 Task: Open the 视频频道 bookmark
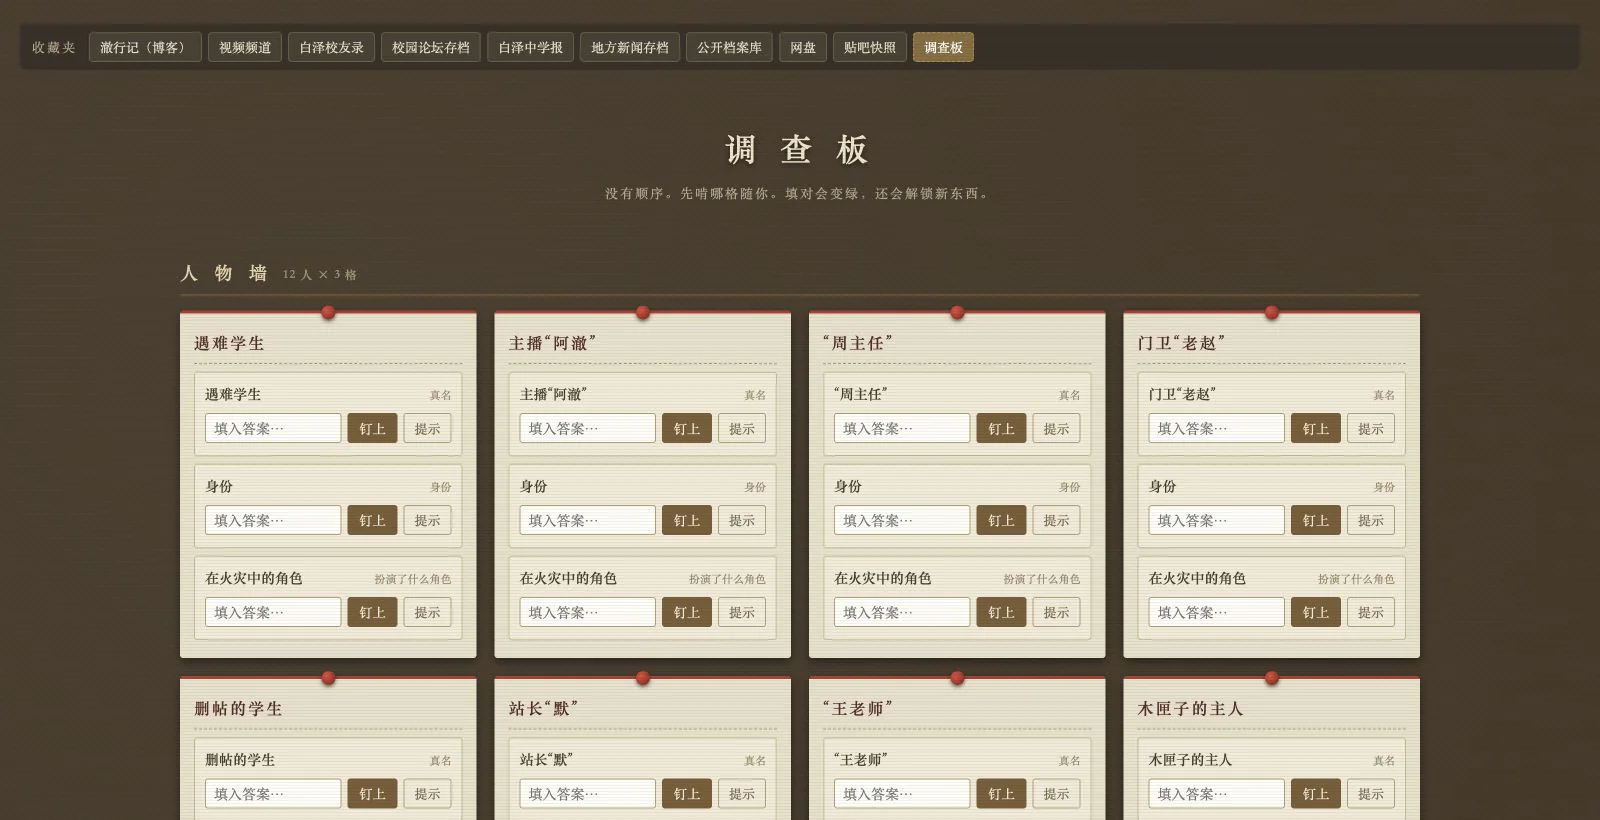pos(245,47)
